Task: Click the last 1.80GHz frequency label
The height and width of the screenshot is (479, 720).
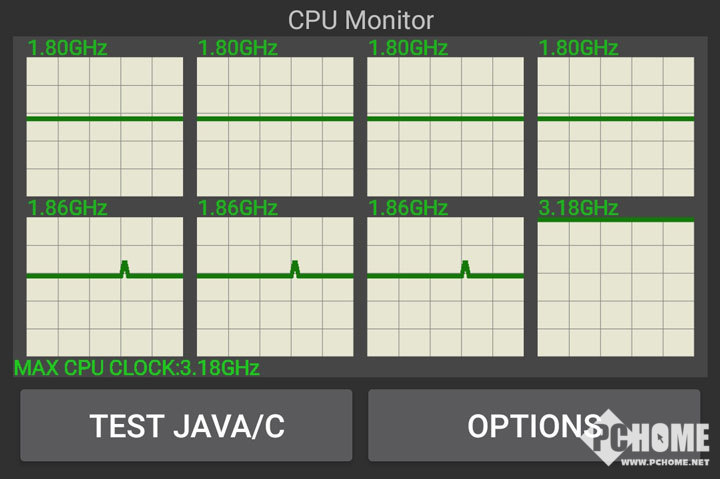Action: [x=578, y=48]
